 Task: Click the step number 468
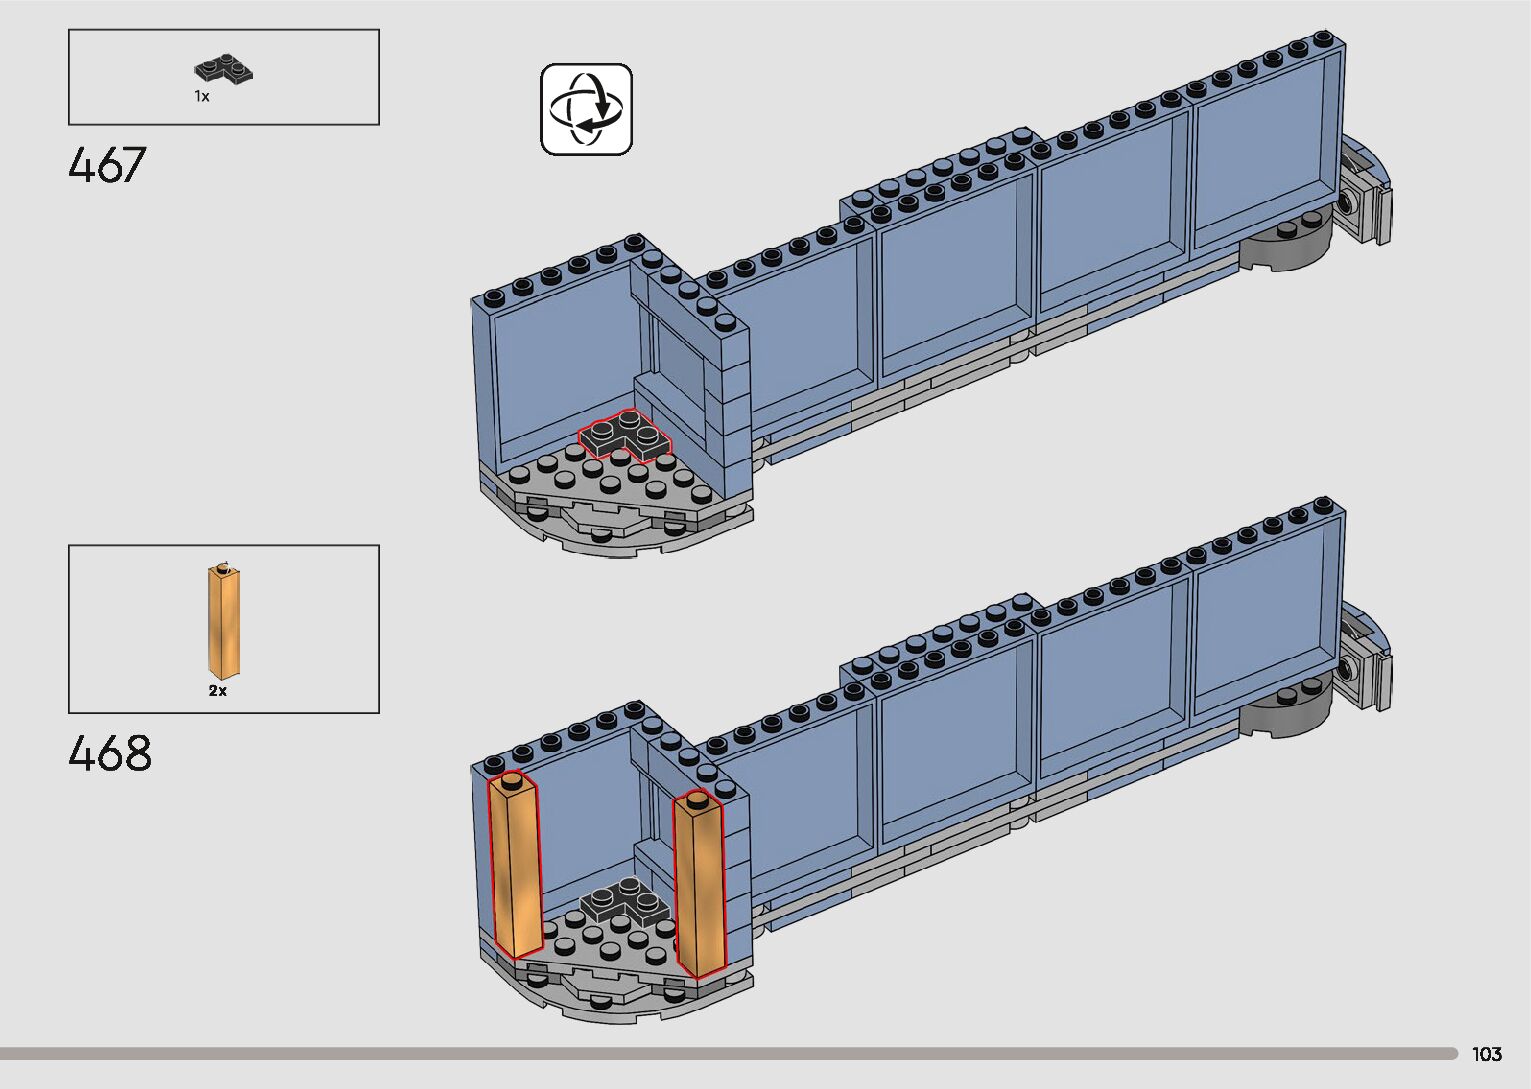tap(110, 753)
